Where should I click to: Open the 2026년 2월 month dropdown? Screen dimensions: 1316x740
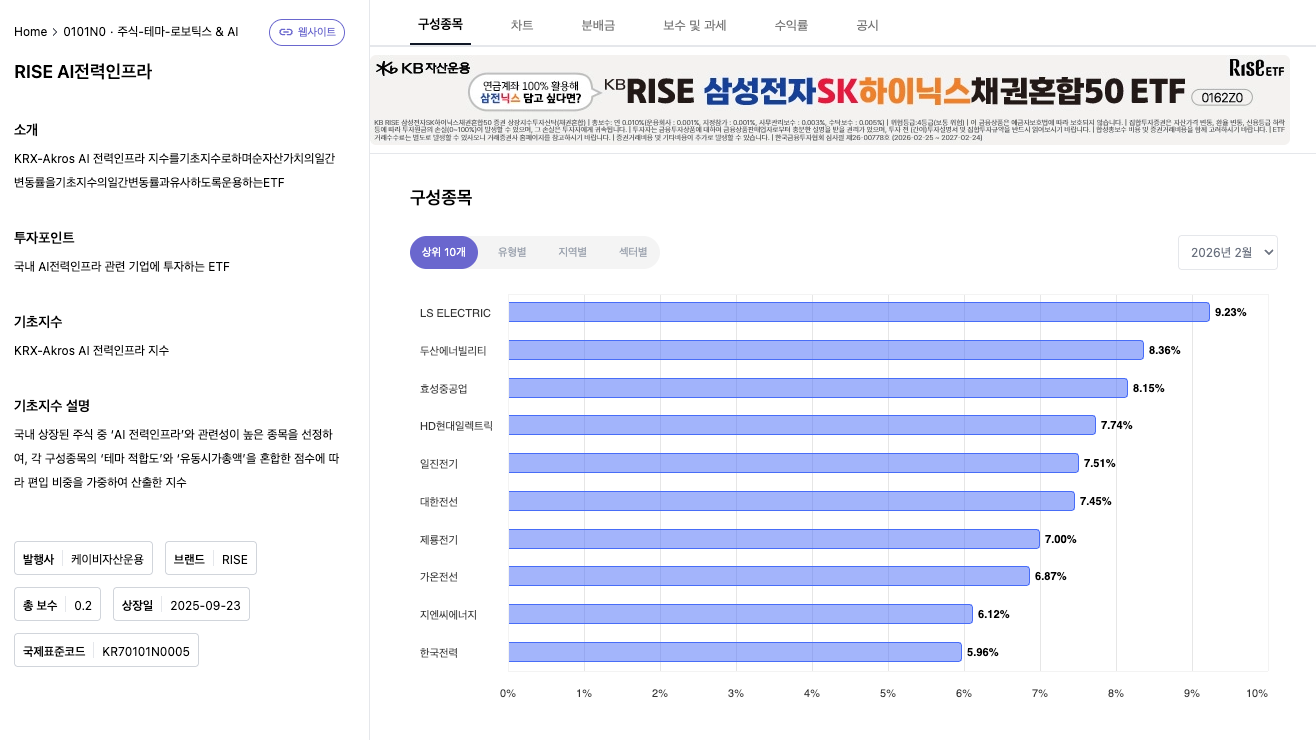click(x=1227, y=253)
